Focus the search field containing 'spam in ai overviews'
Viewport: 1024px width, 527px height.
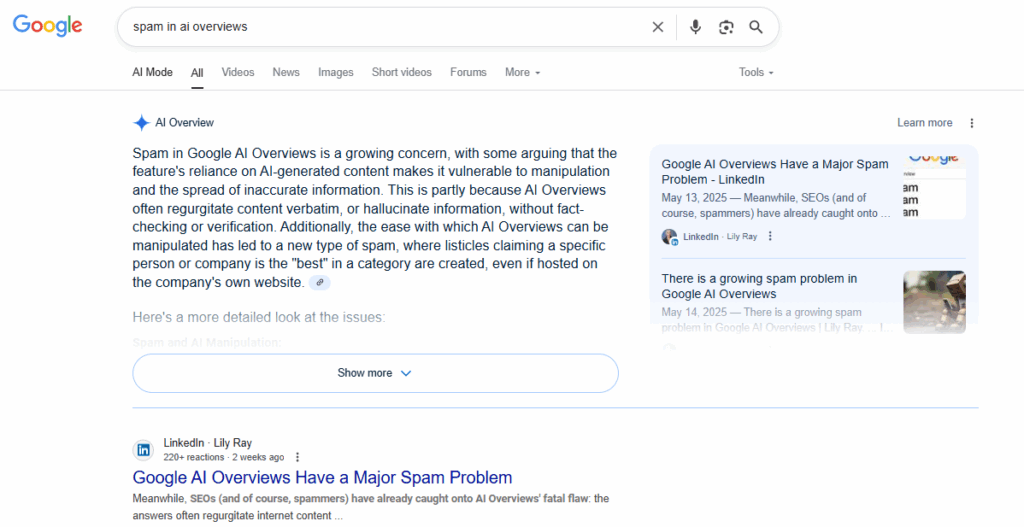385,27
